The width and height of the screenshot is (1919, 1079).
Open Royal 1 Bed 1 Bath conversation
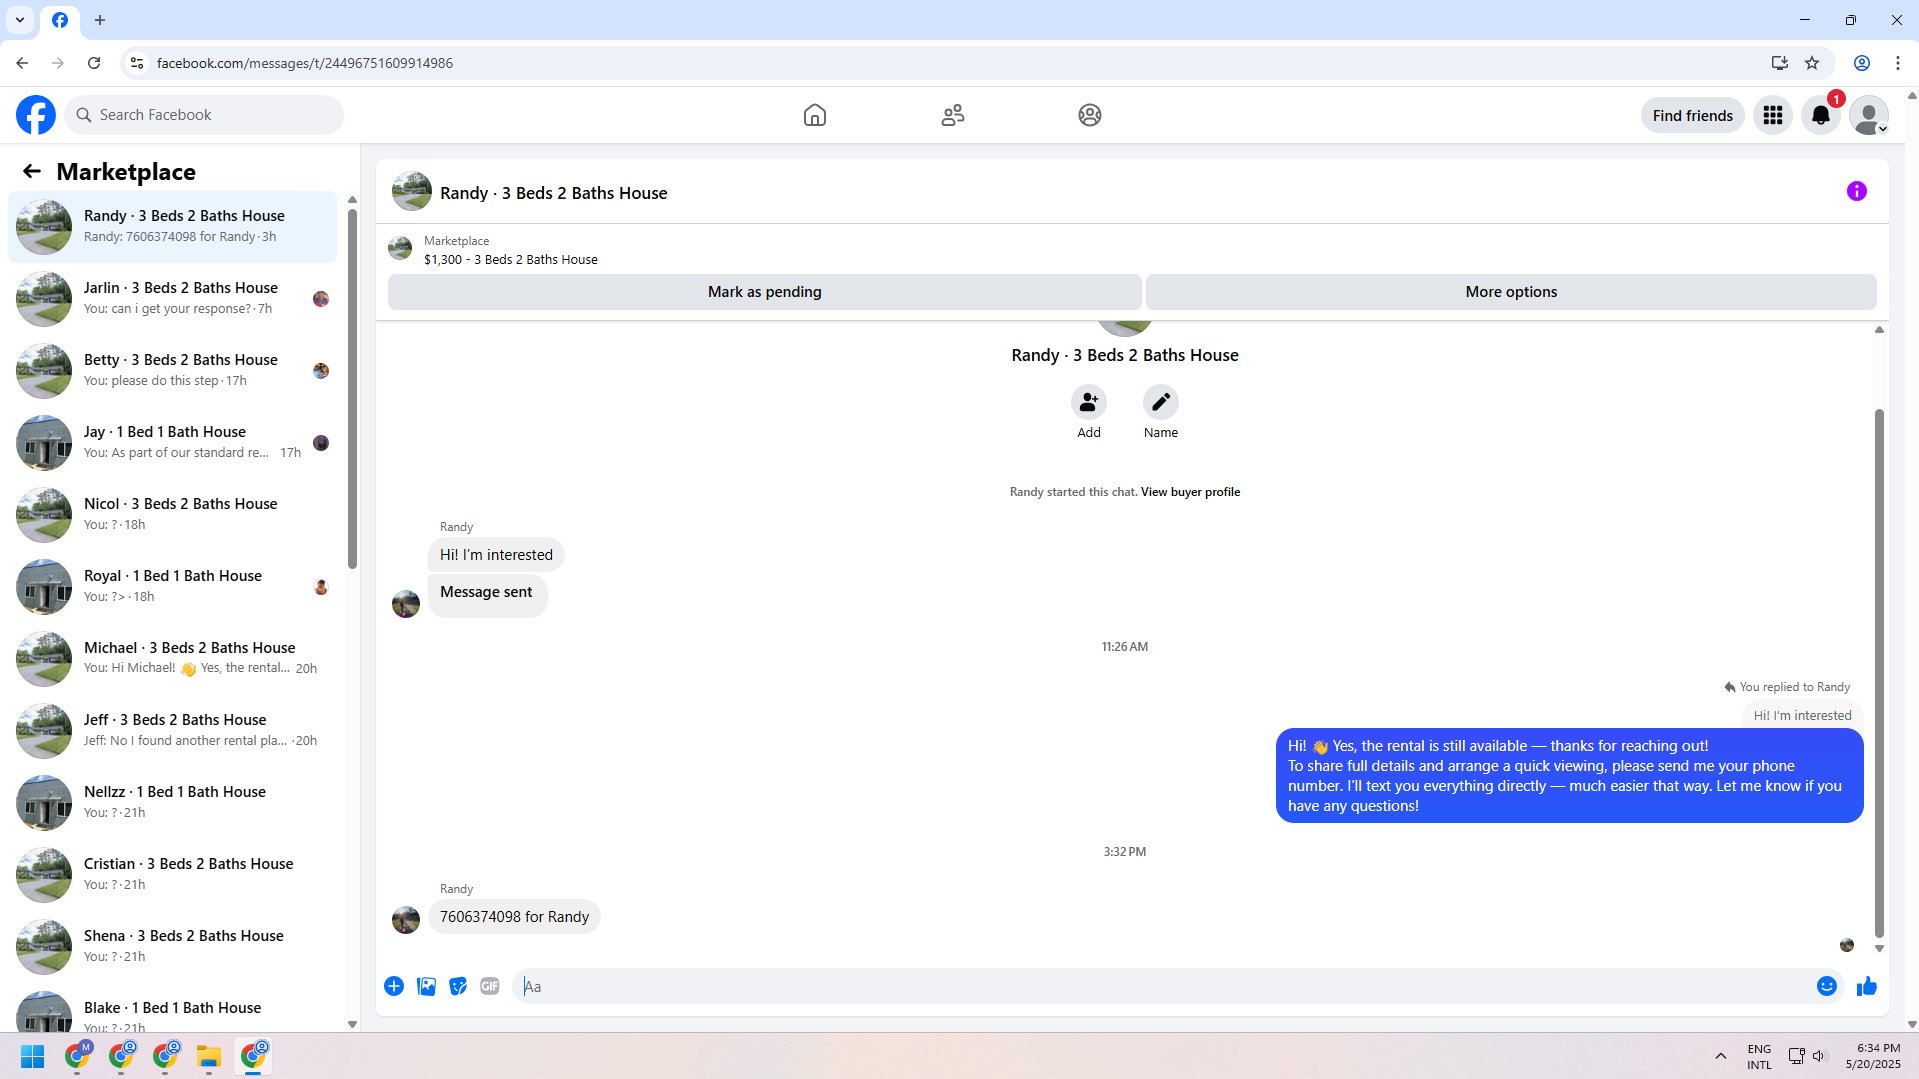(172, 586)
